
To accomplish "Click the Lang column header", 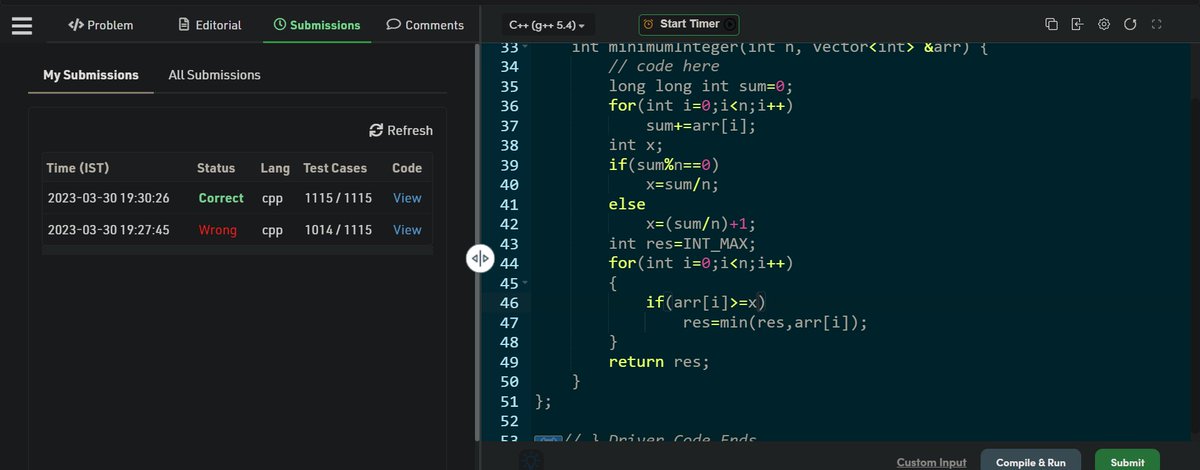I will 275,168.
